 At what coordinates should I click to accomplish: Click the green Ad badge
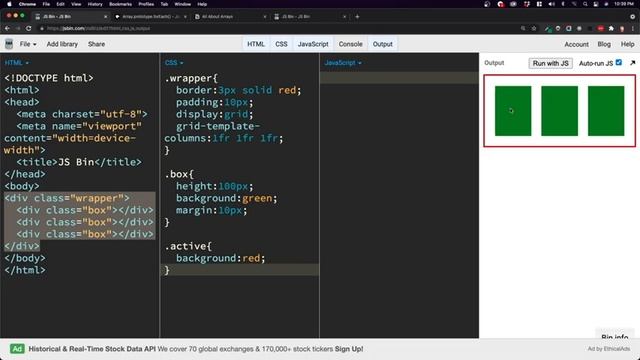(17, 349)
